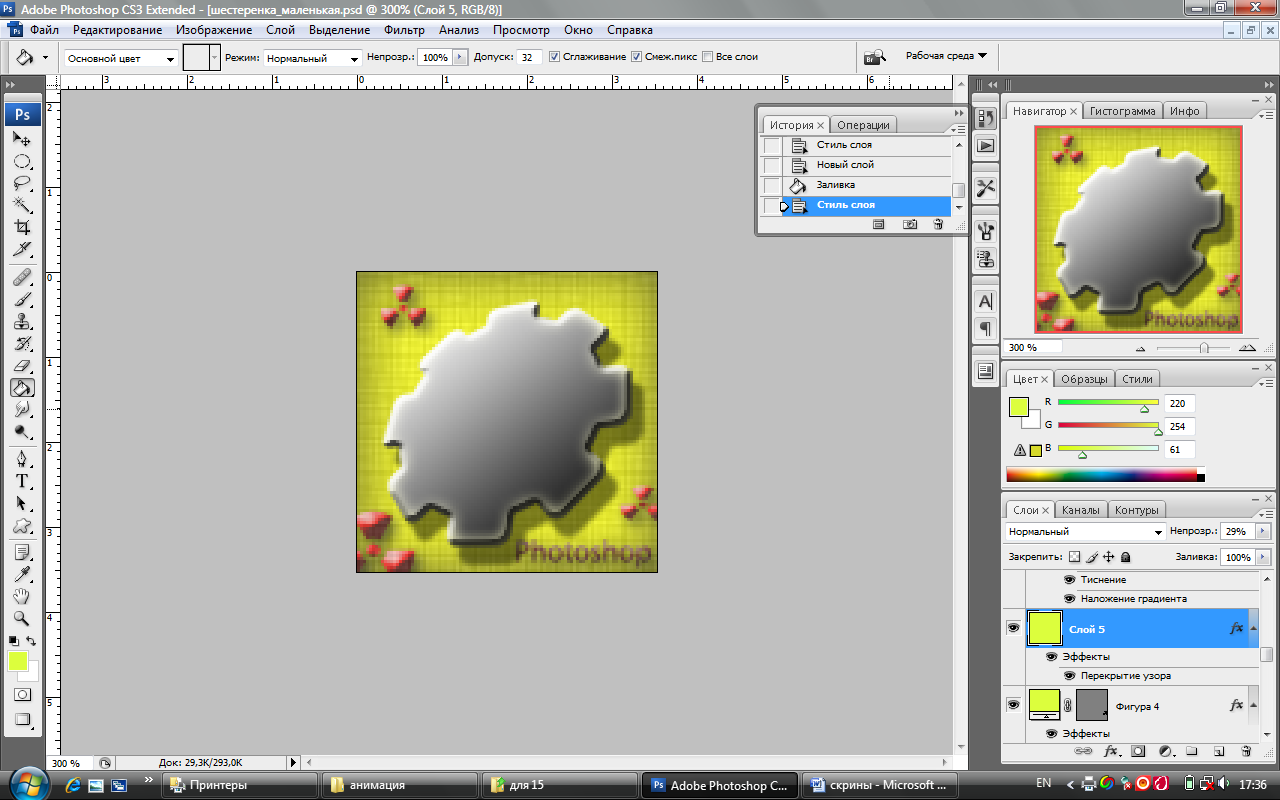Select the Healing Brush tool
This screenshot has height=800, width=1280.
(x=22, y=277)
